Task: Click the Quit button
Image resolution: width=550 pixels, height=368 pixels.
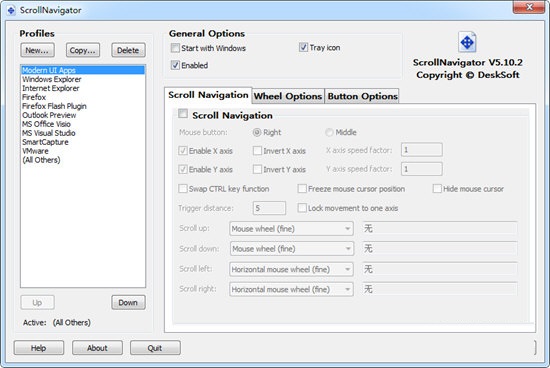Action: [x=155, y=348]
